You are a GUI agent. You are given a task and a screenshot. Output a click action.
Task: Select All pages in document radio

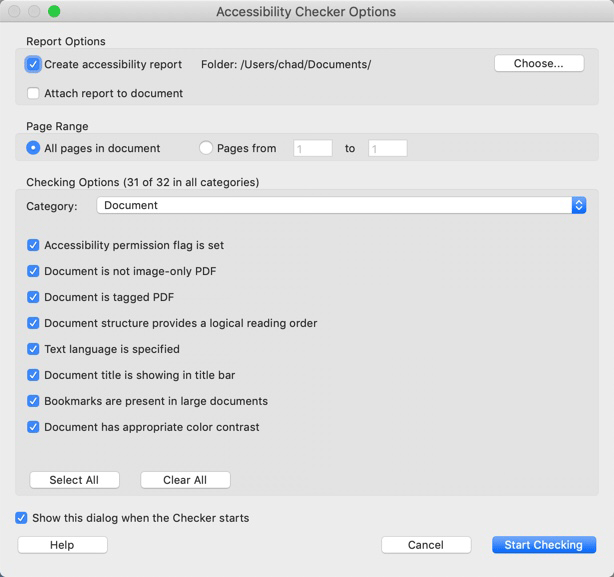coord(33,148)
